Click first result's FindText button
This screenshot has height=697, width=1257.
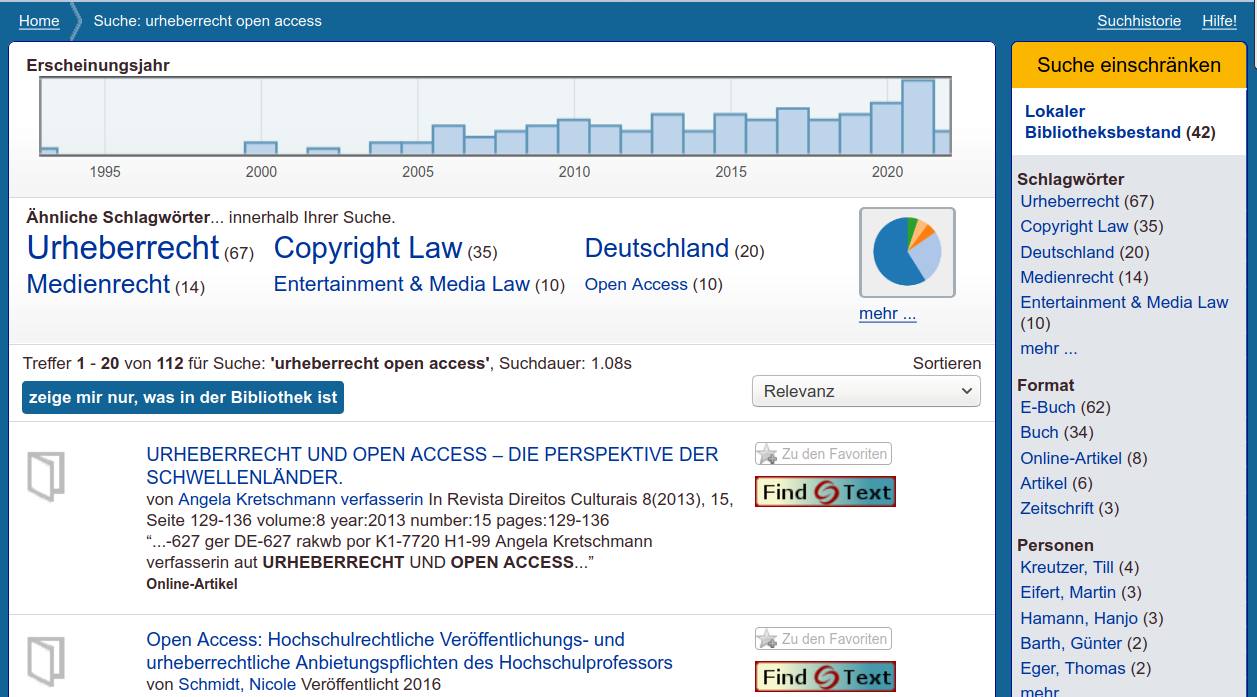825,492
